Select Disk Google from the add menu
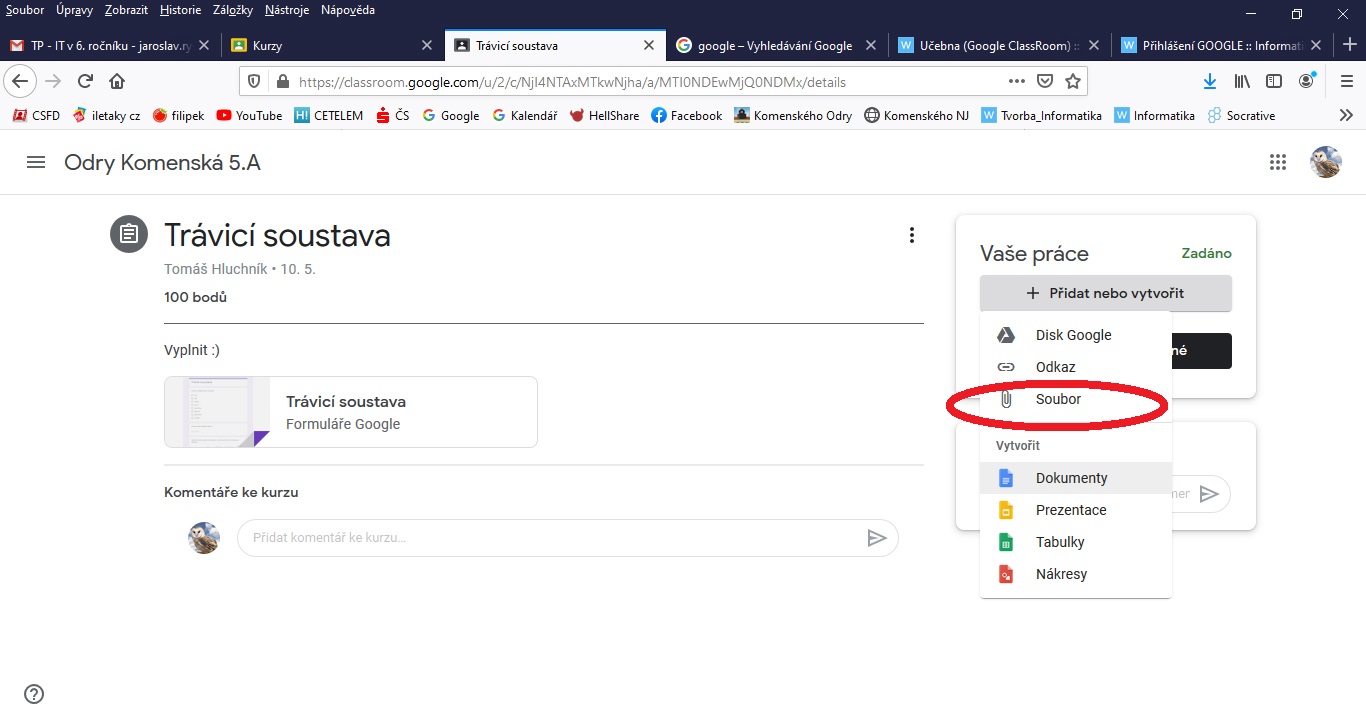 tap(1073, 335)
